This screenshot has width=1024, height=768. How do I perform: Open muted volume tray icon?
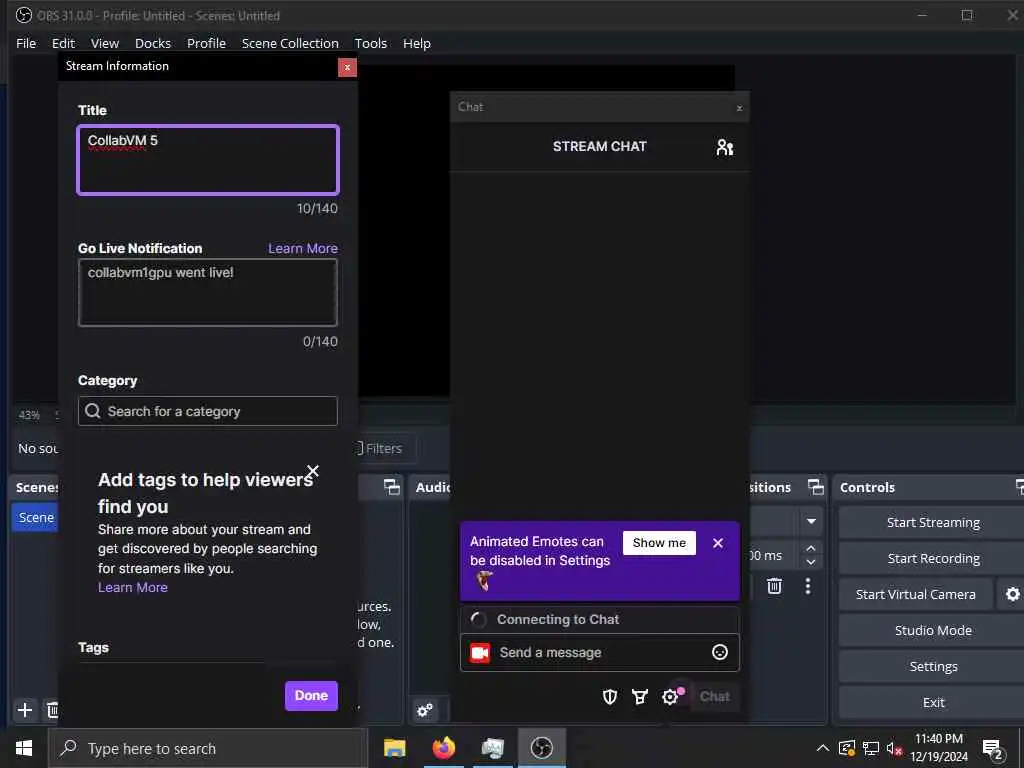click(894, 748)
